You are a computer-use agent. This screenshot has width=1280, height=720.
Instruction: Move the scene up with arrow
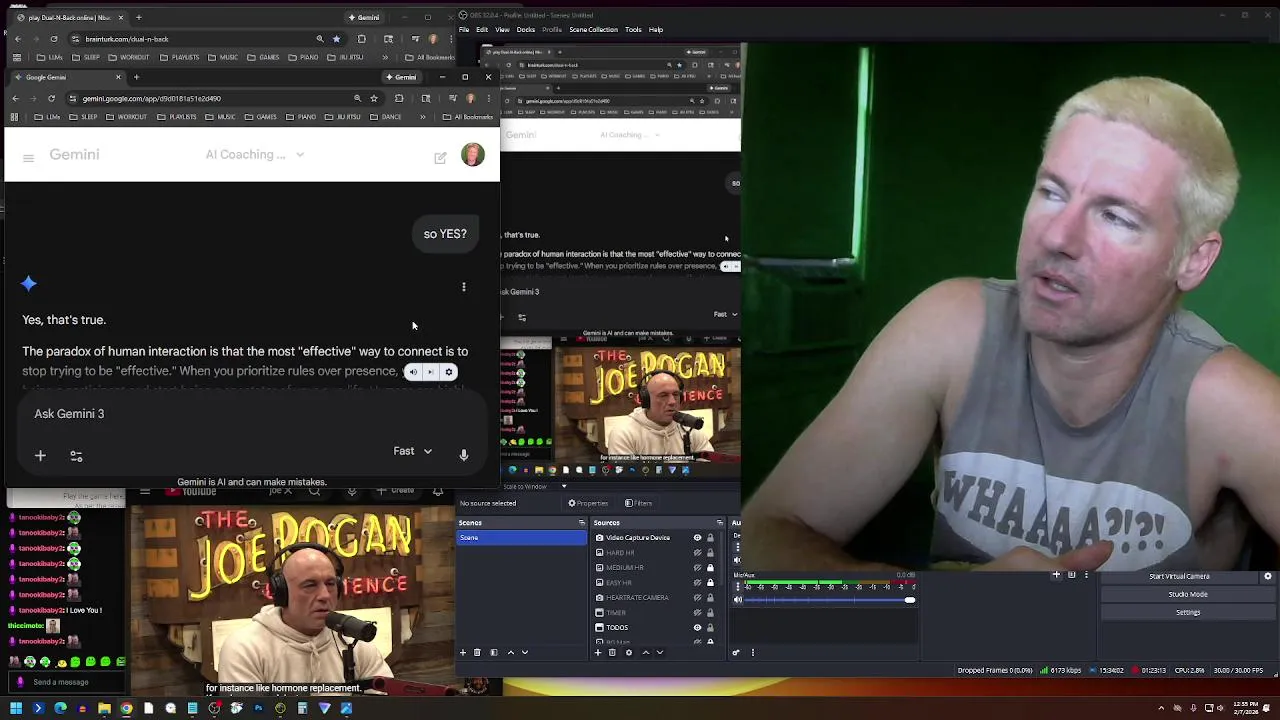coord(510,652)
